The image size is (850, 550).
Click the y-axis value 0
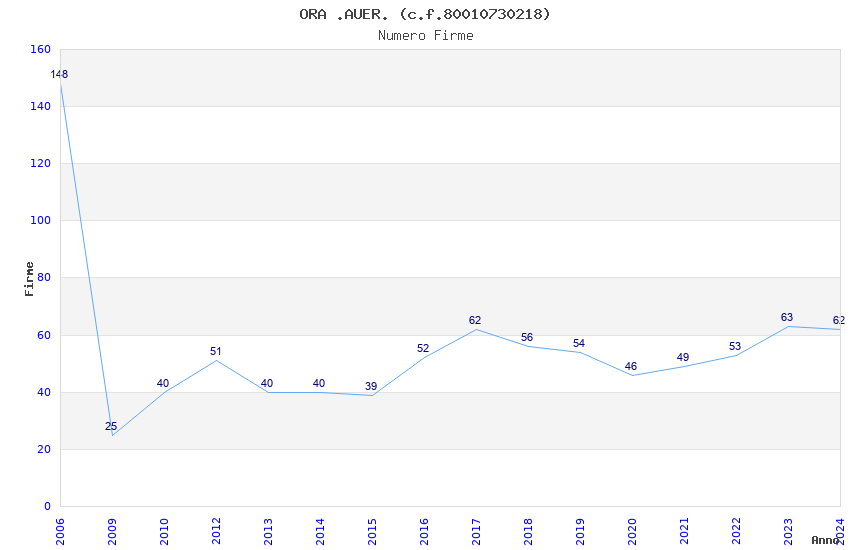pyautogui.click(x=48, y=506)
